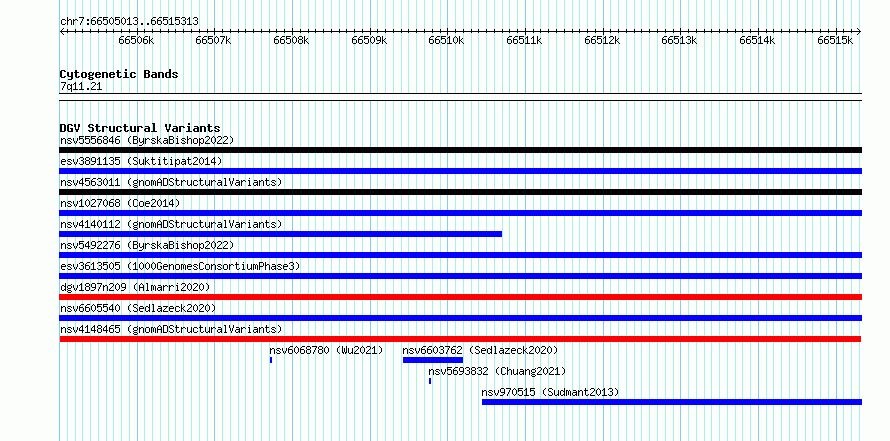The height and width of the screenshot is (441, 890).
Task: Click the nsv5693832 (Chuang2021) label
Action: [x=497, y=371]
